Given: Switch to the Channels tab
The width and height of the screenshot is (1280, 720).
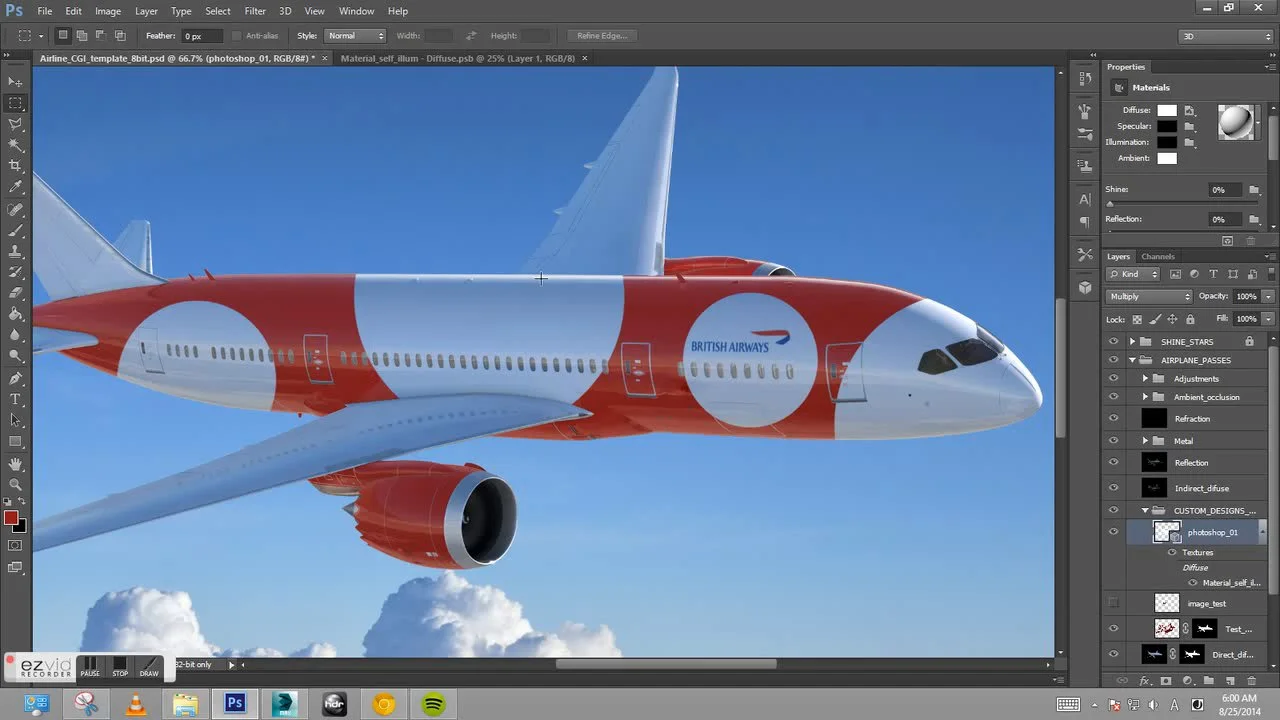Looking at the screenshot, I should (x=1158, y=256).
